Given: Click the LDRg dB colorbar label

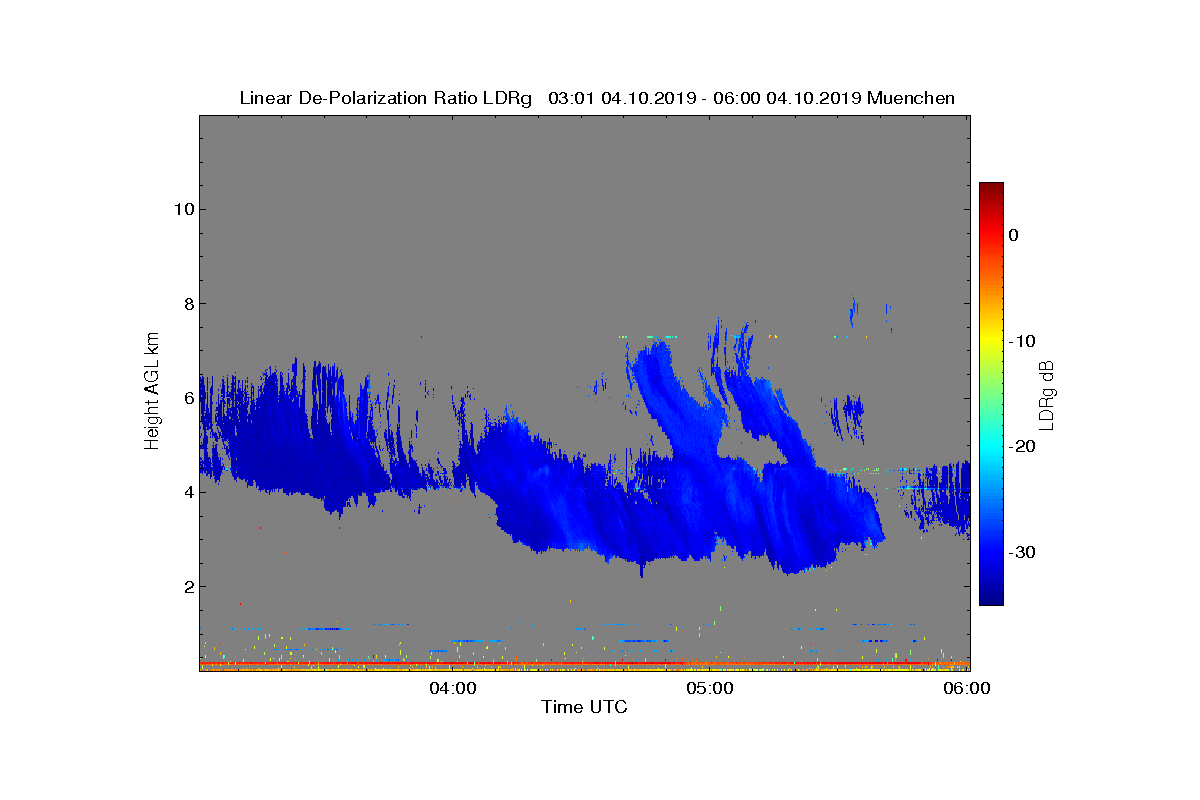Looking at the screenshot, I should (x=1047, y=394).
